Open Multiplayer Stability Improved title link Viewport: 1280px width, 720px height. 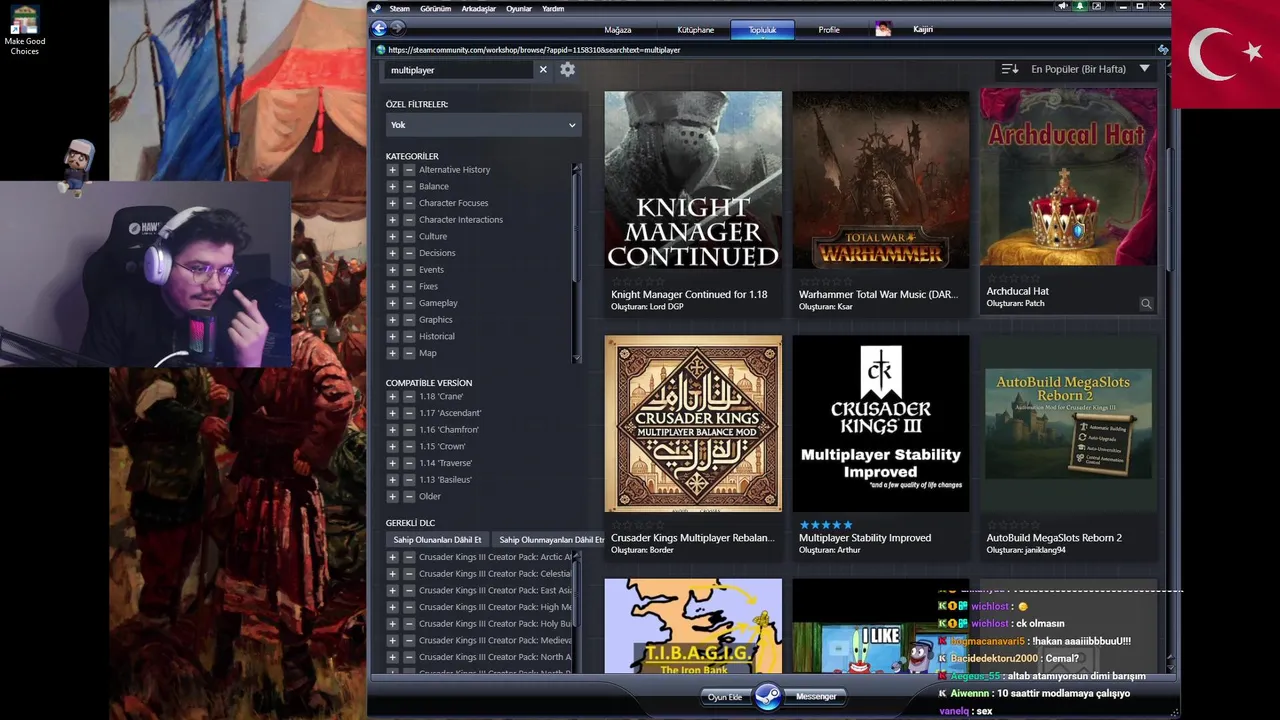[865, 538]
